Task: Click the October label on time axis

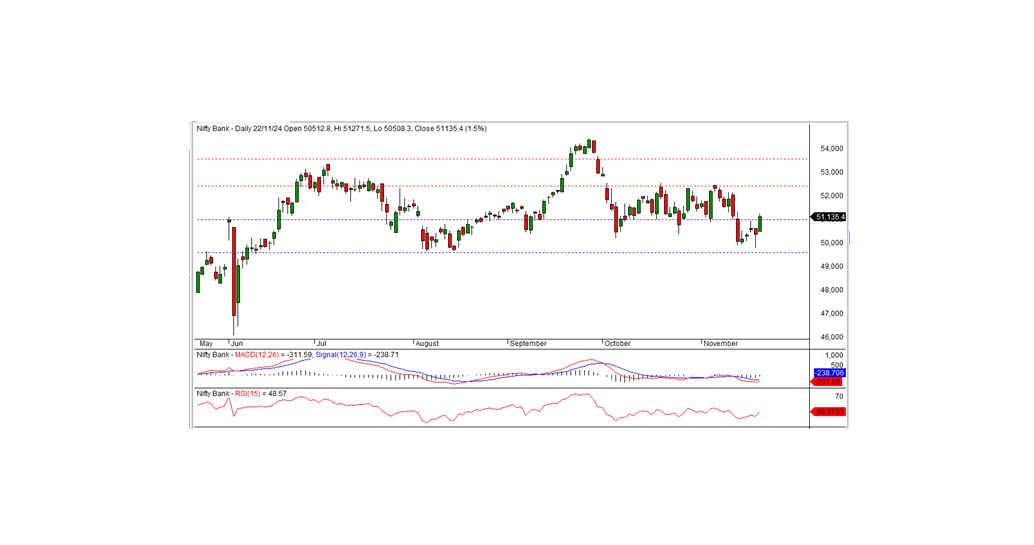Action: pos(618,344)
